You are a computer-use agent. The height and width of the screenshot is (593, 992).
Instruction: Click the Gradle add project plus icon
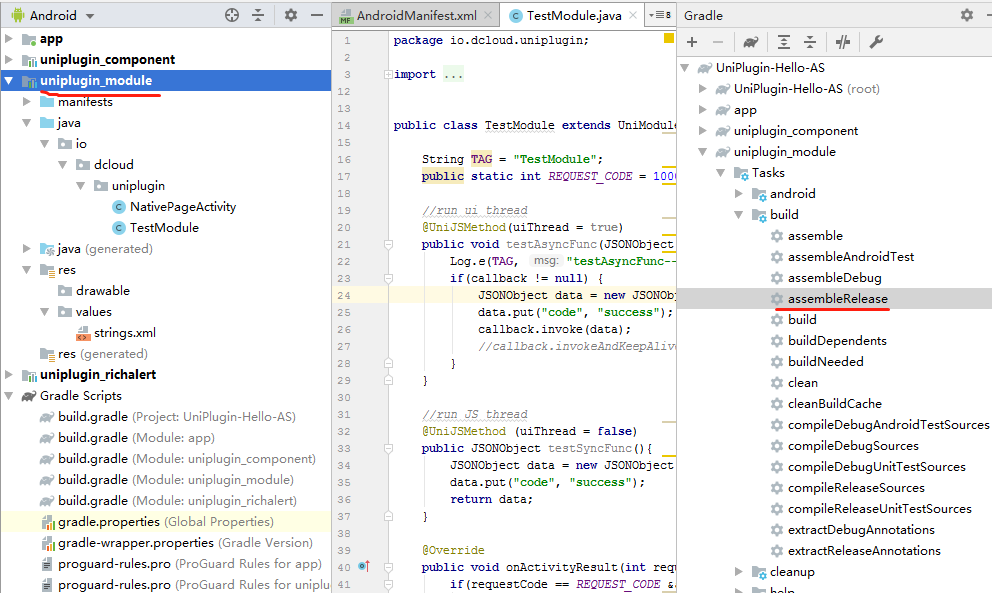pos(692,42)
